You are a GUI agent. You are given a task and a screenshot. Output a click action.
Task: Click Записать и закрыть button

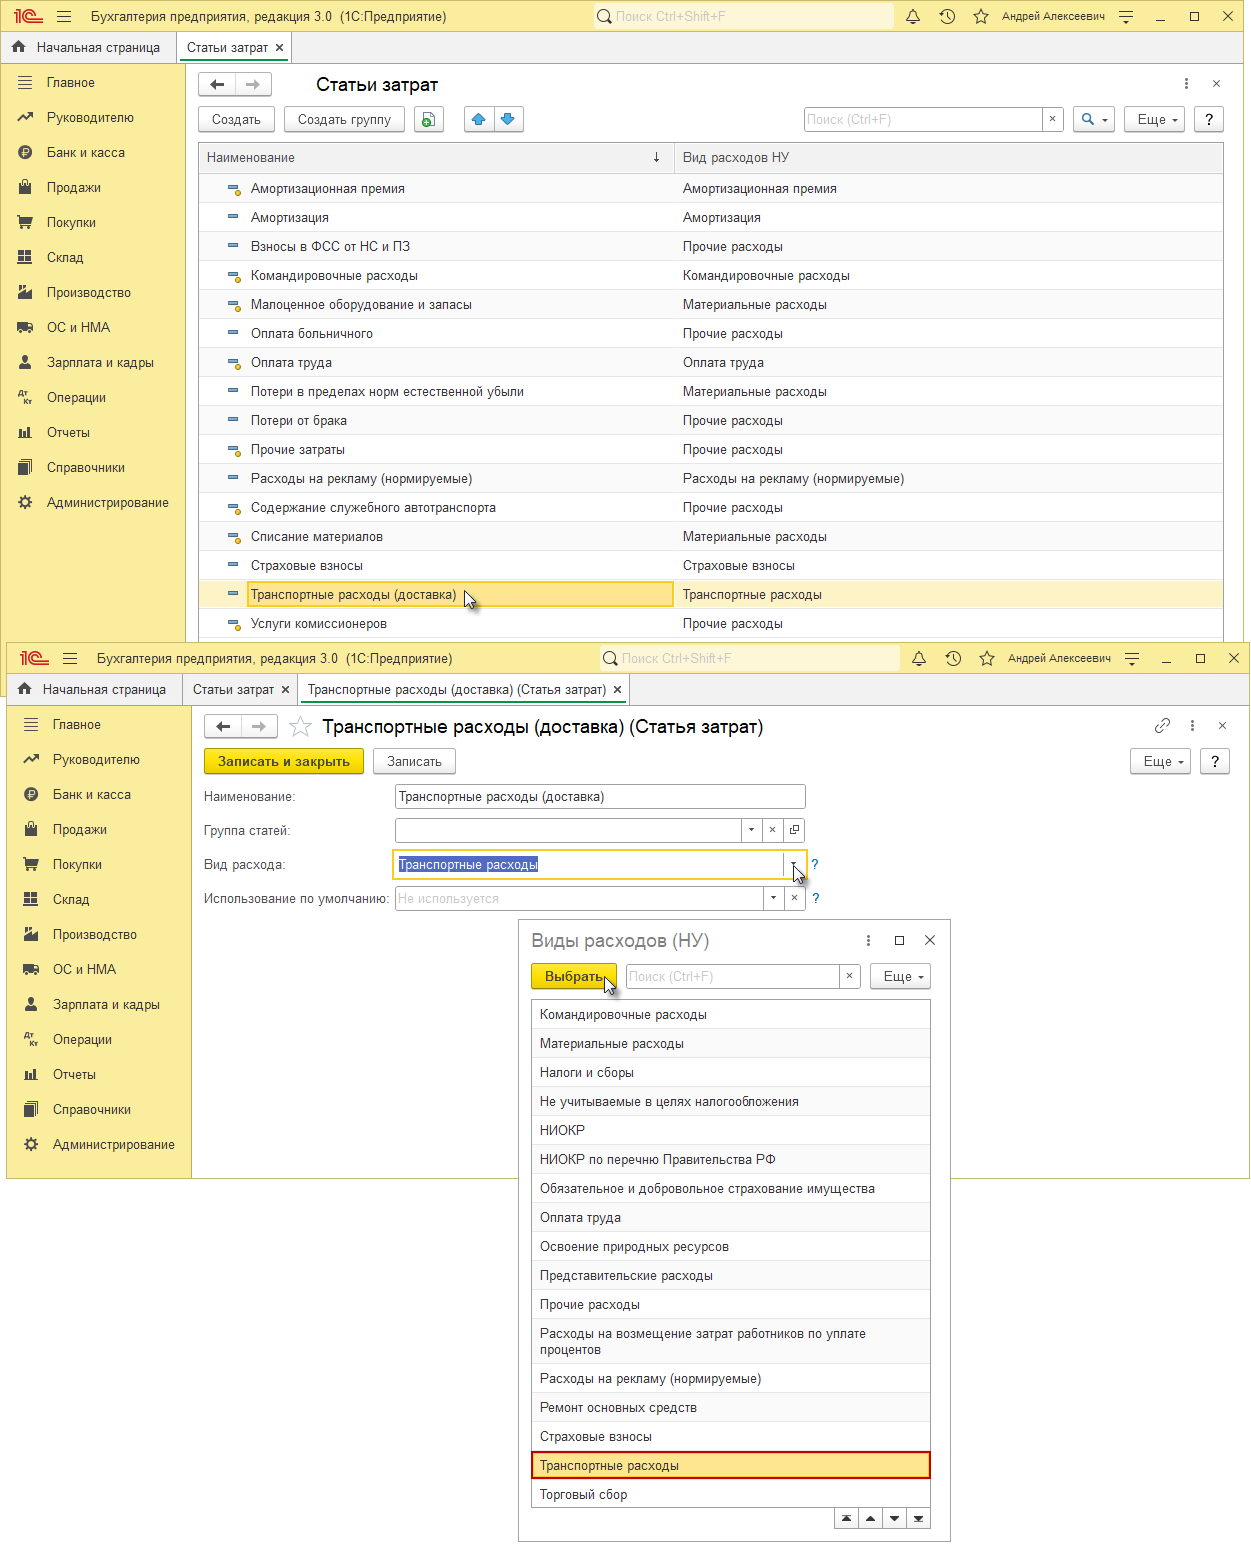284,761
